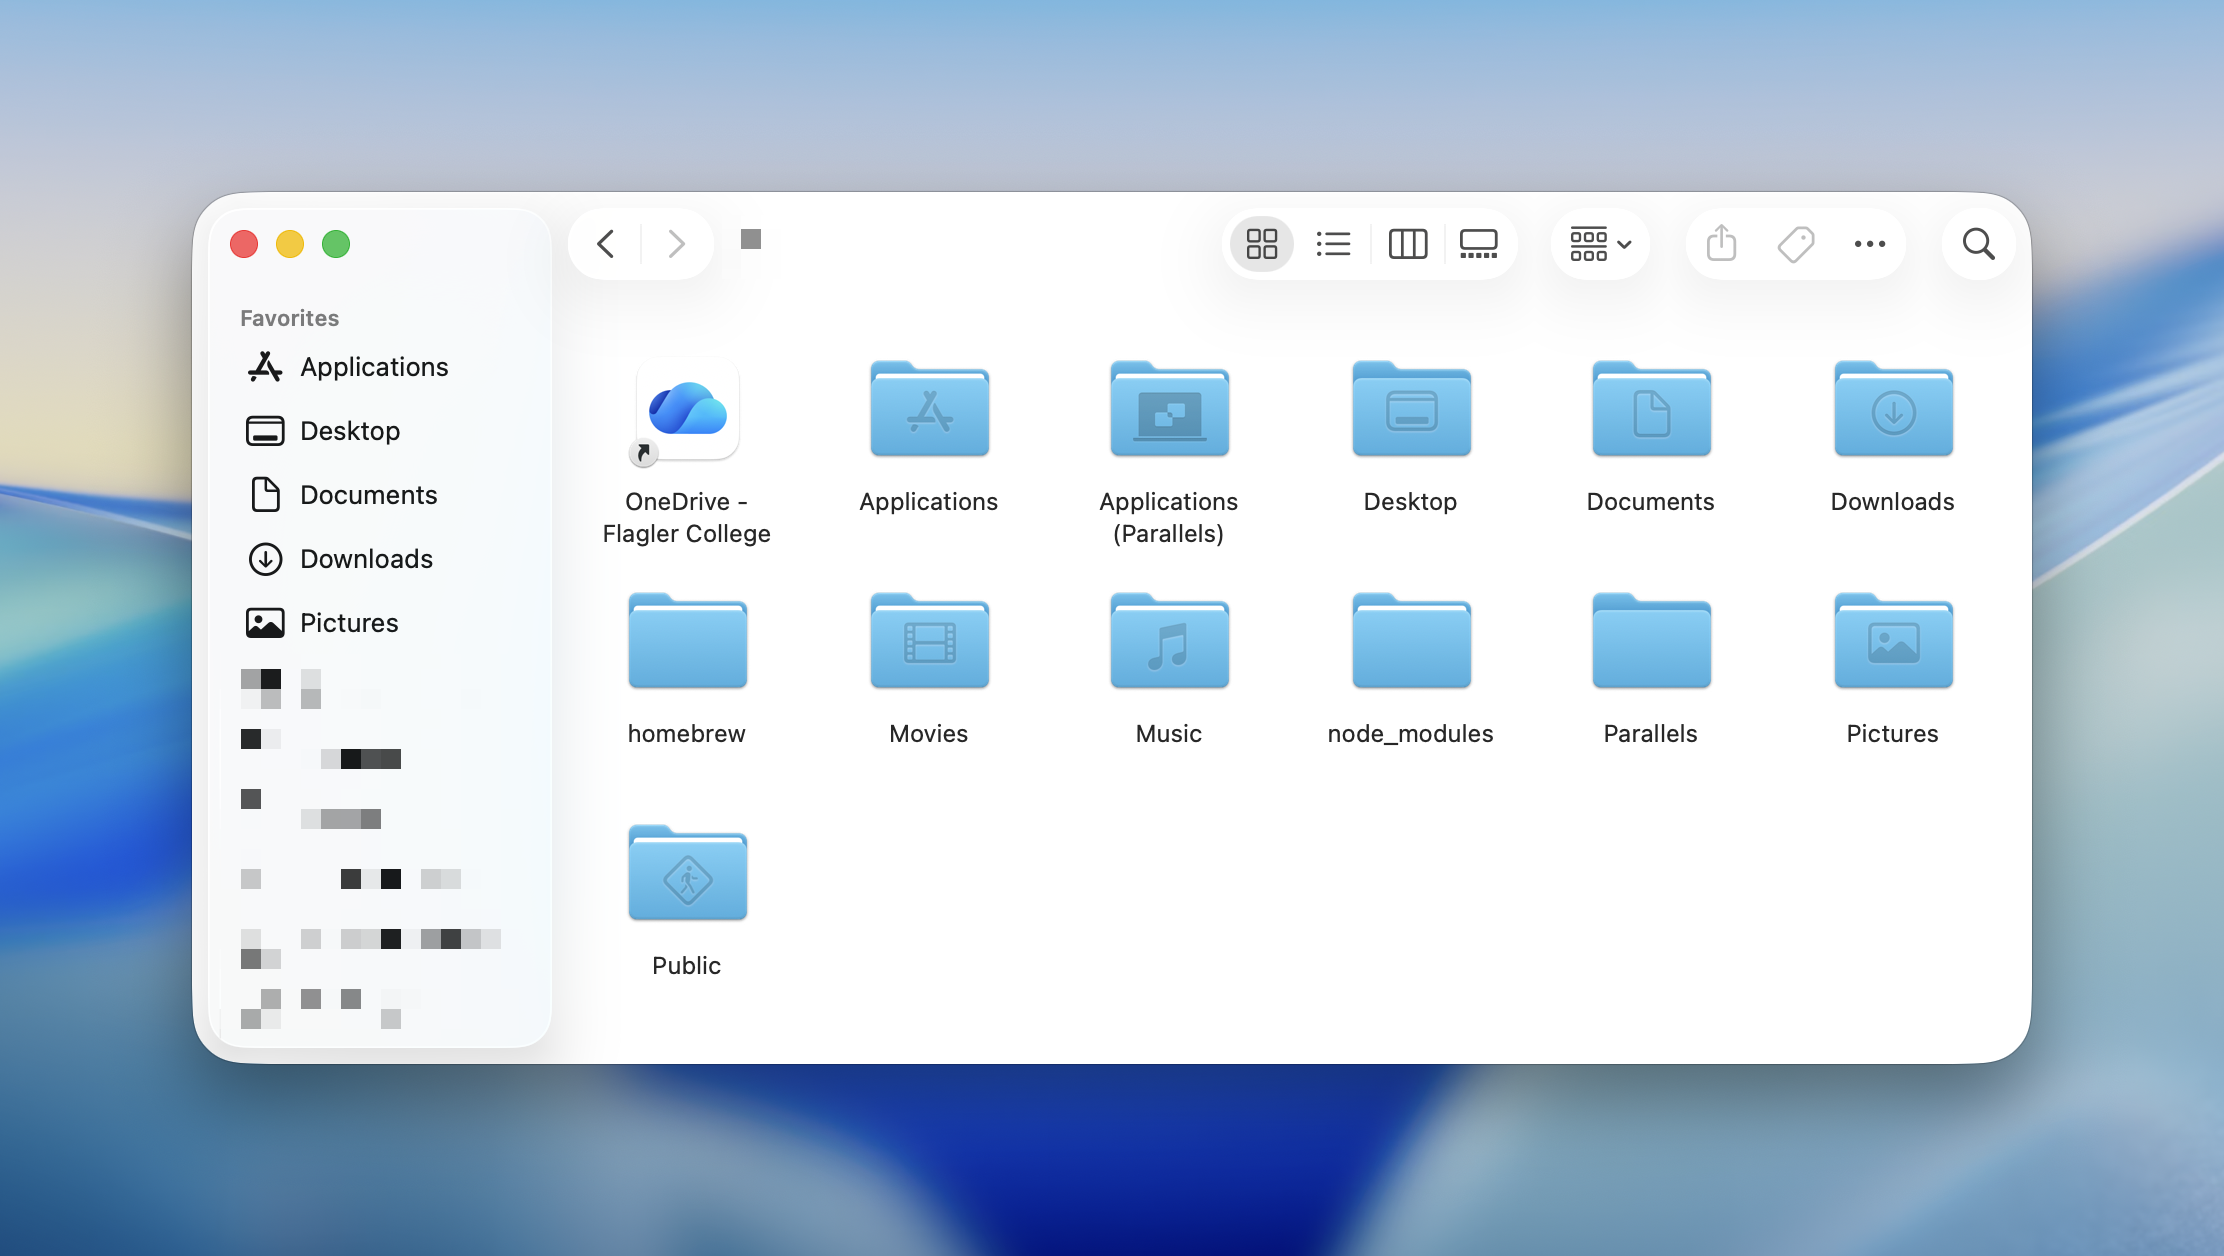
Task: Switch to column view
Action: 1407,244
